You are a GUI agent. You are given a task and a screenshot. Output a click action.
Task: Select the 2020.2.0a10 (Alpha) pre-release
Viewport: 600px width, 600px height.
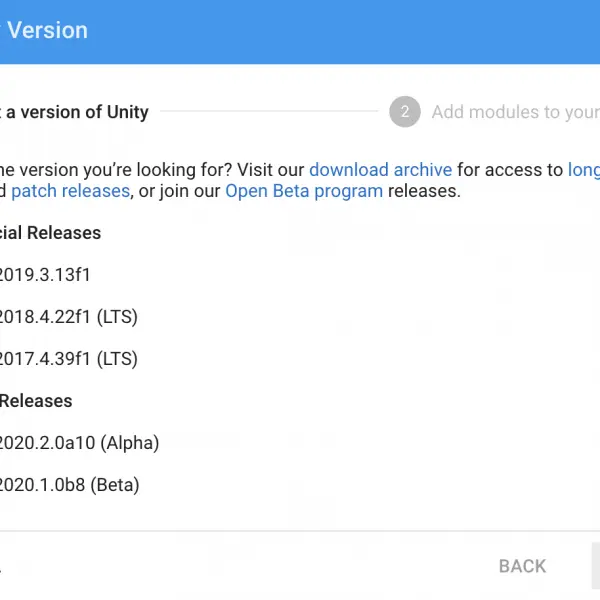click(x=80, y=443)
